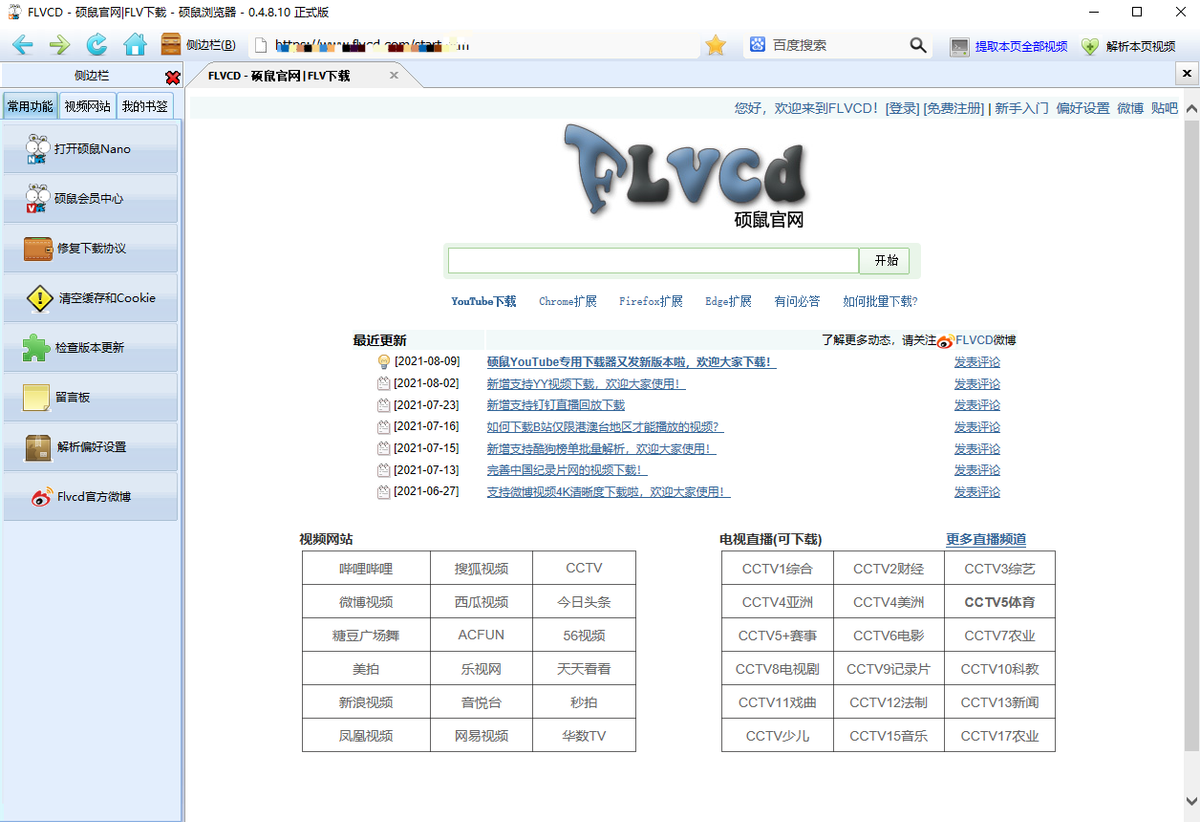Refresh the page with reload icon
Screen dimensions: 1200x822
(97, 45)
